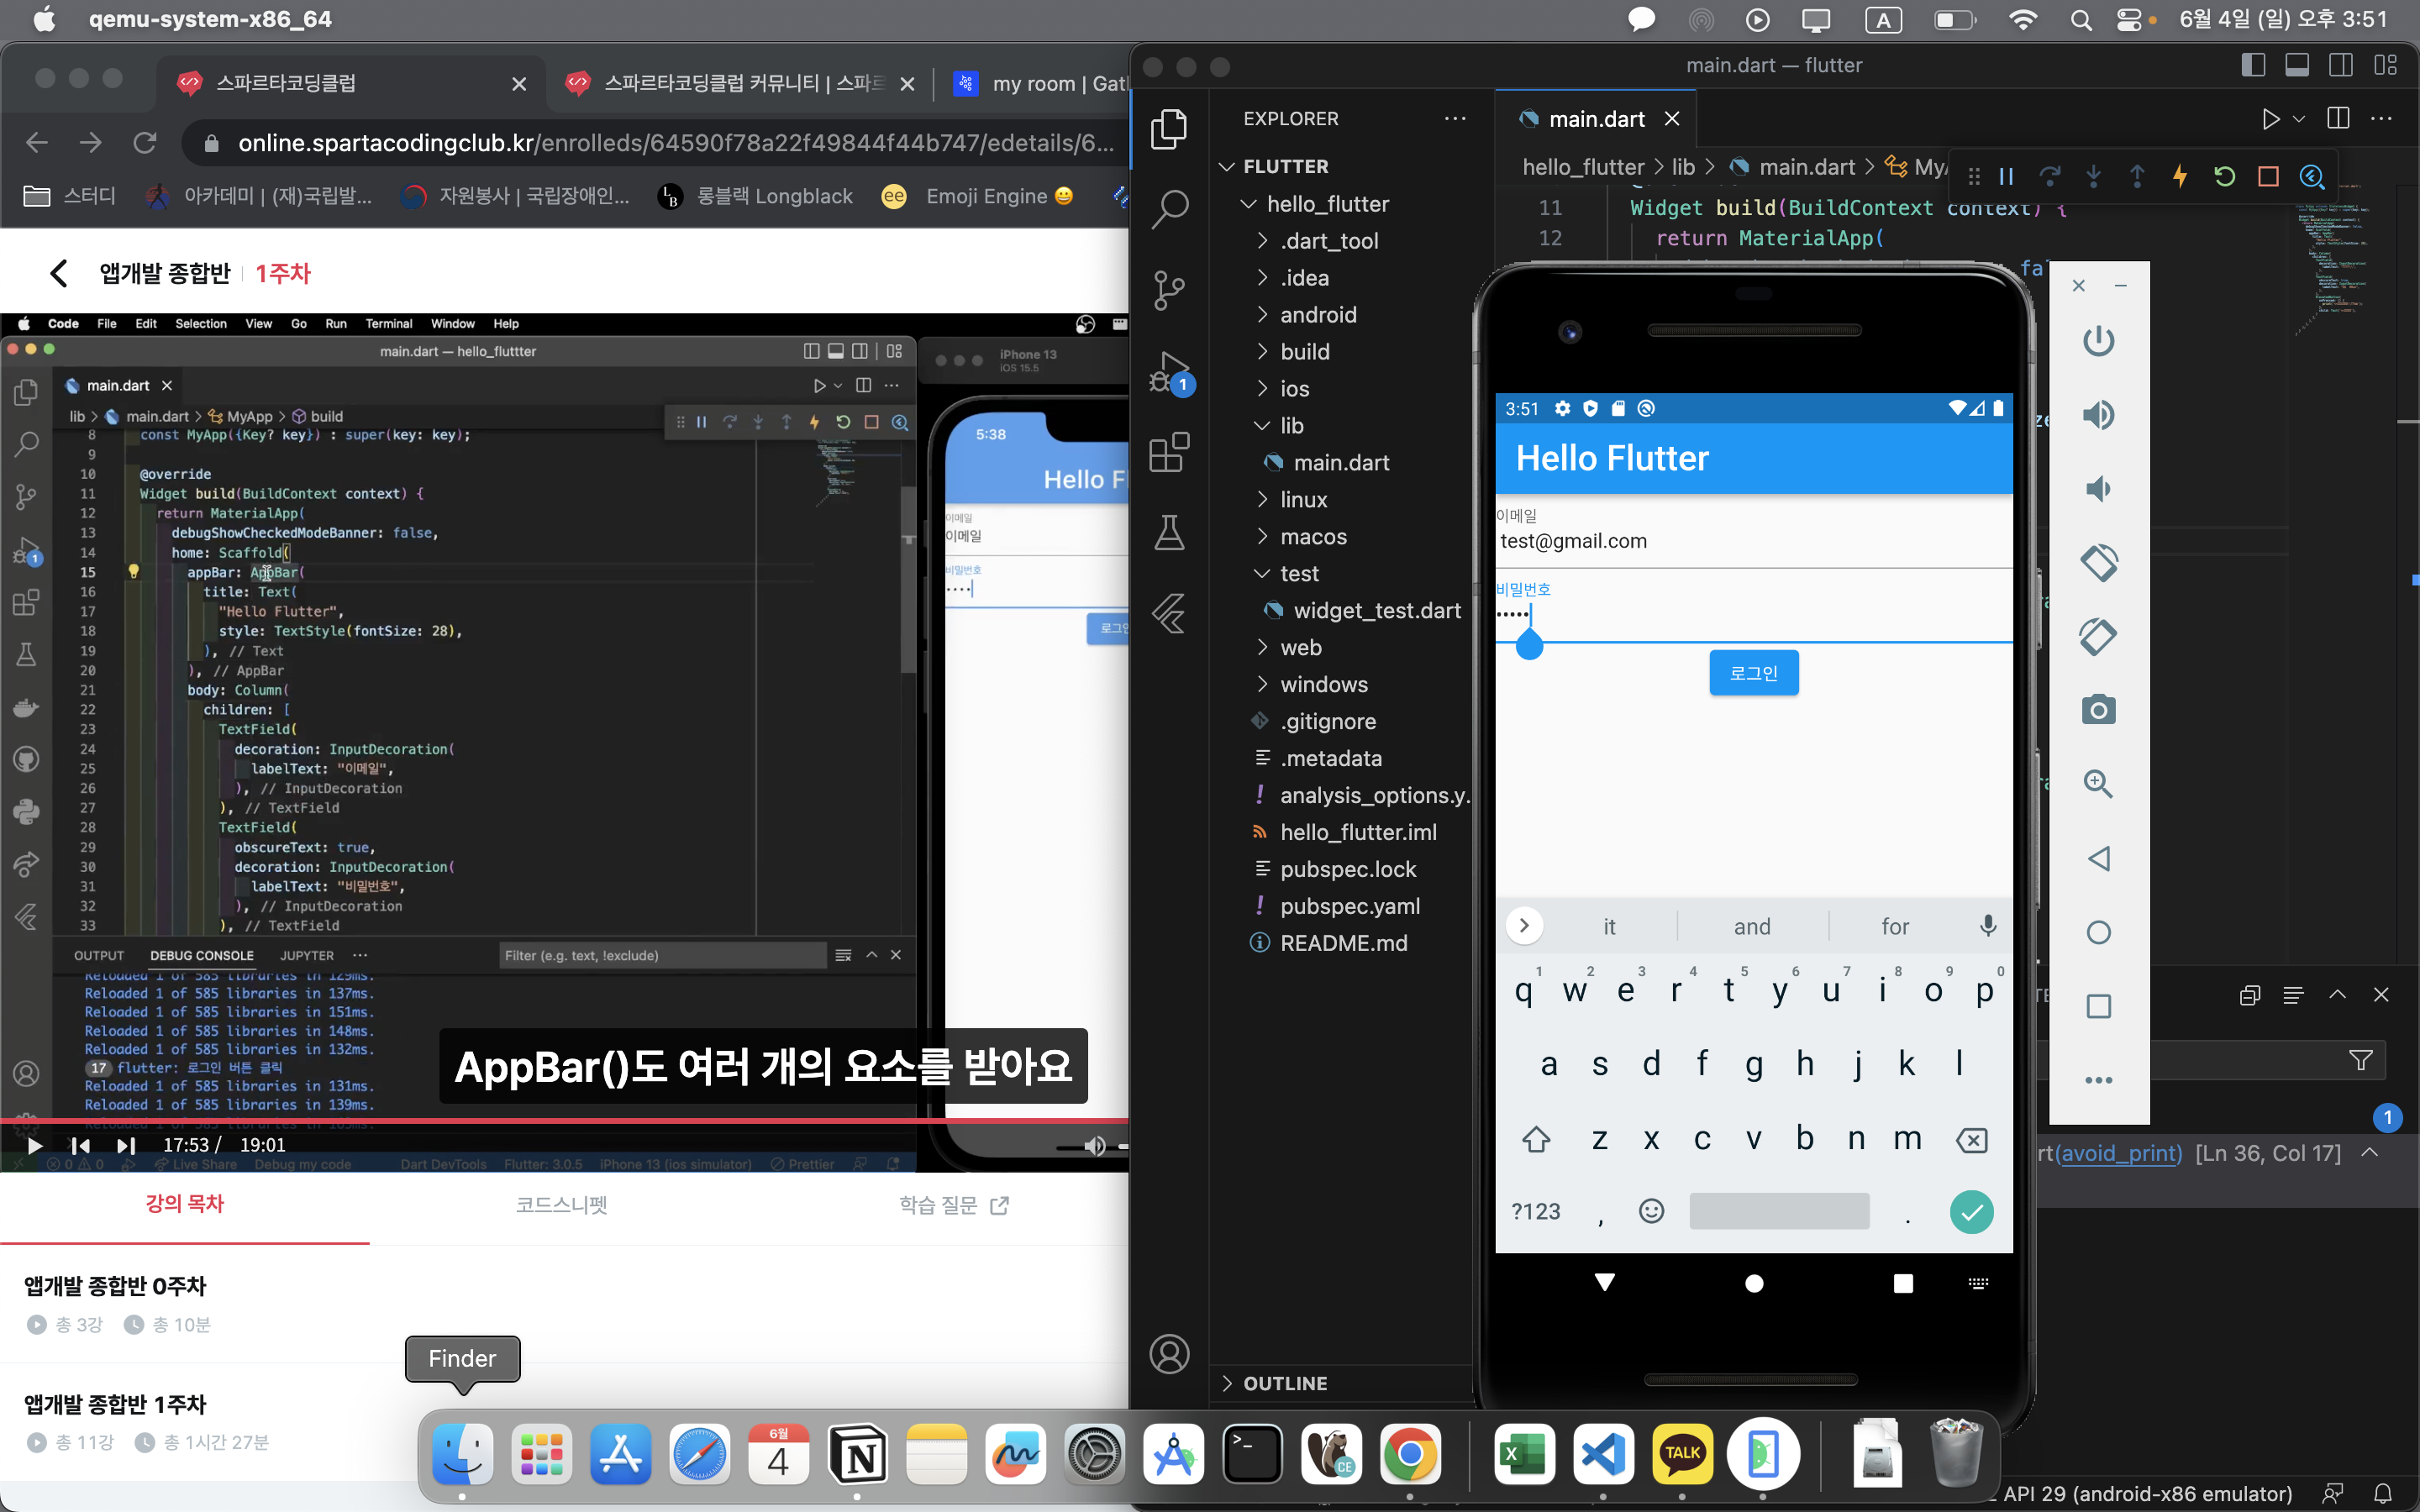Screen dimensions: 2420x1512
Task: Click the green Hot Restart icon
Action: (2224, 177)
